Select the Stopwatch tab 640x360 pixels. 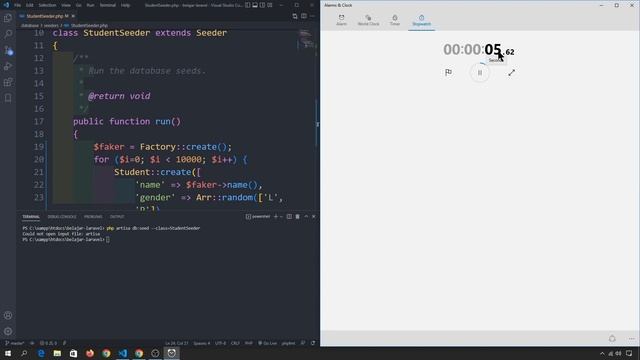[421, 20]
